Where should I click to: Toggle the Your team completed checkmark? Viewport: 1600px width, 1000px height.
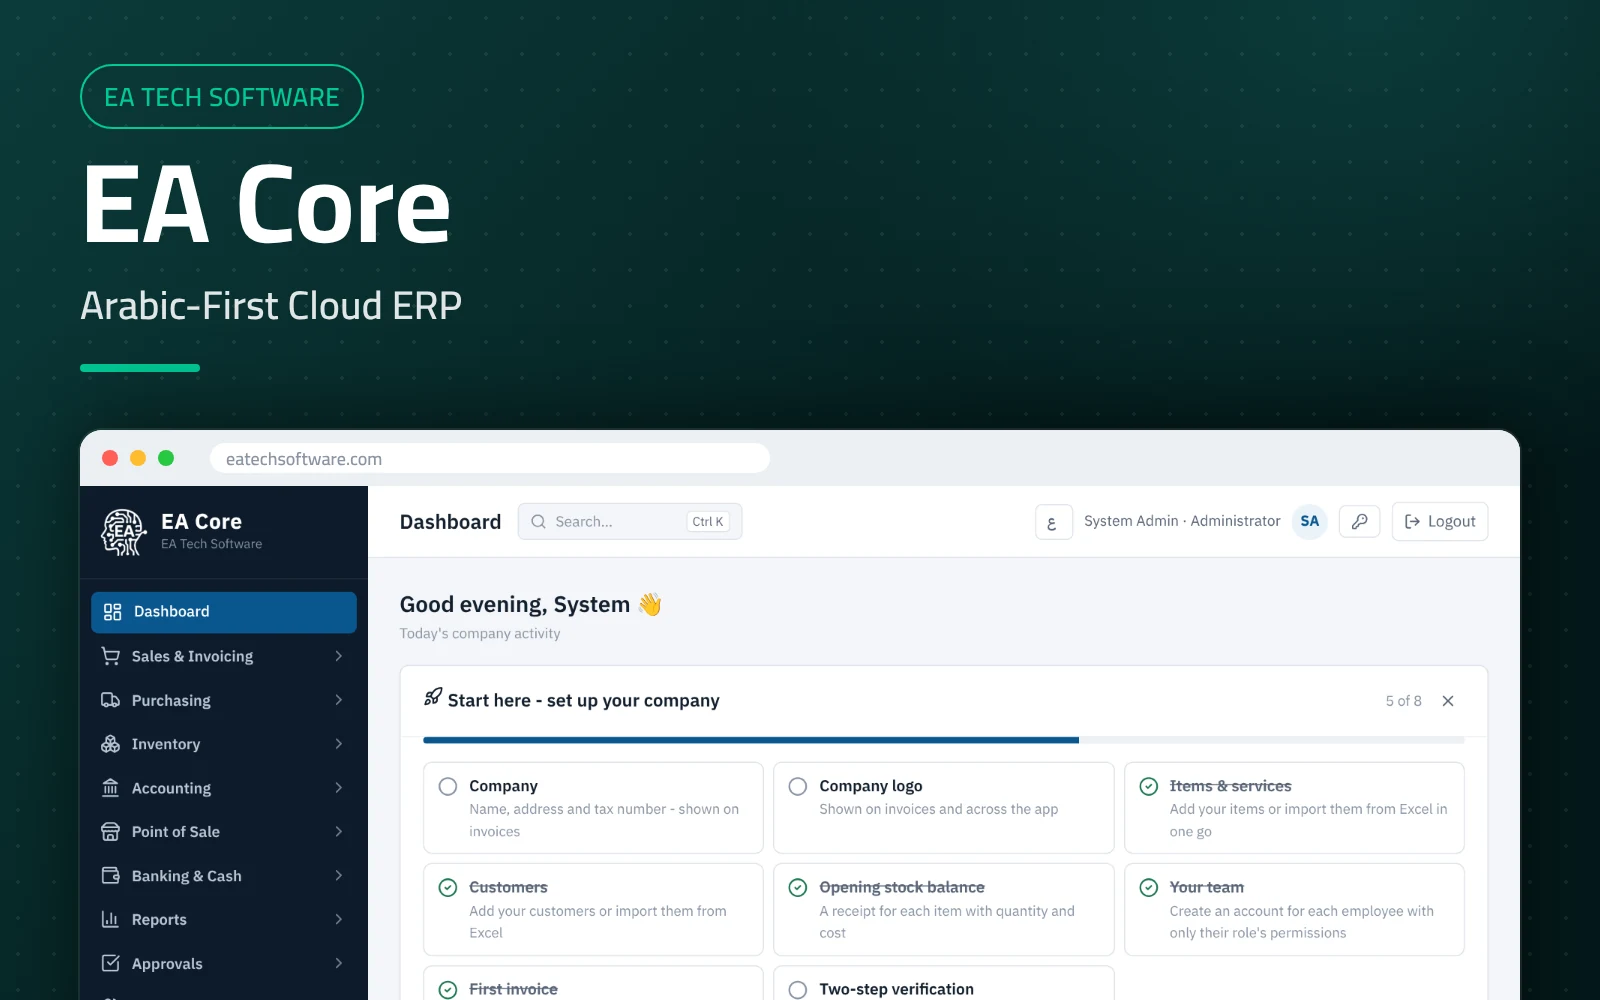point(1149,888)
